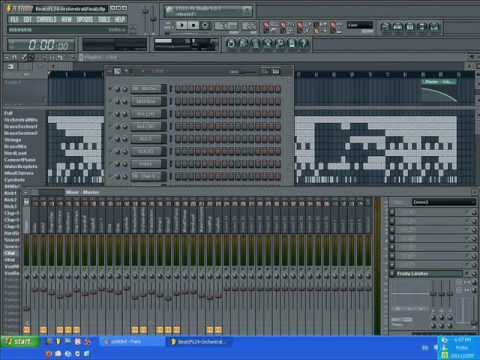480x360 pixels.
Task: Open the Windows Start menu
Action: (x=20, y=341)
